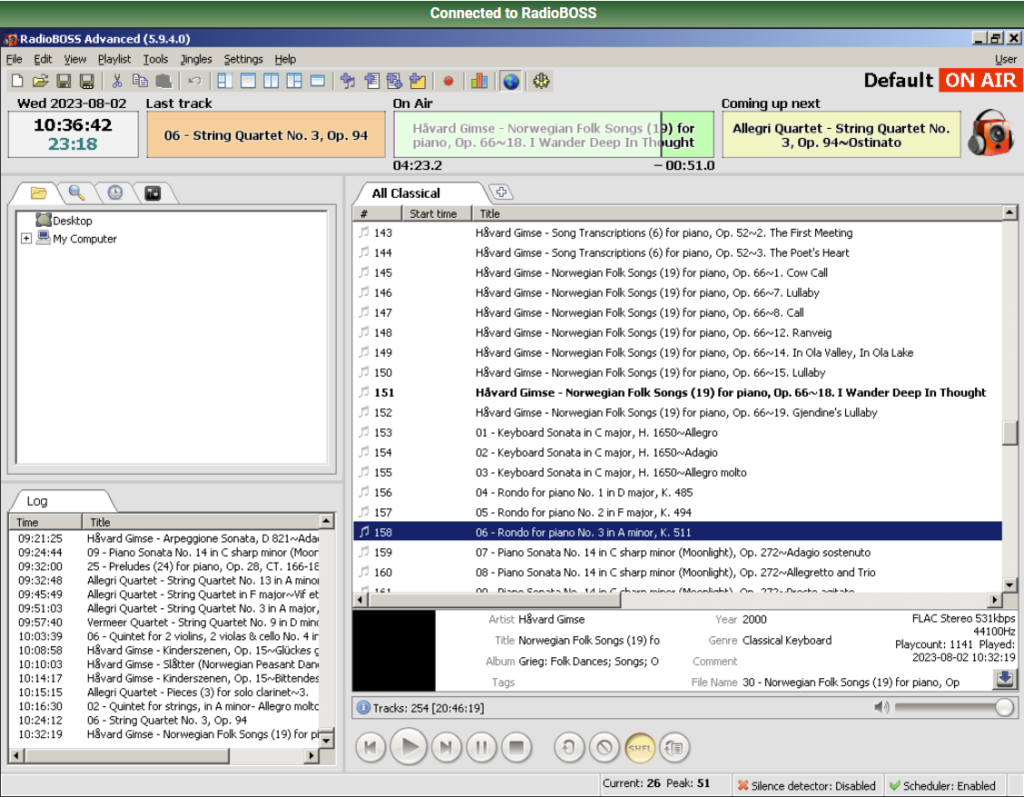Click the Last track box
This screenshot has height=797, width=1024.
pyautogui.click(x=266, y=135)
